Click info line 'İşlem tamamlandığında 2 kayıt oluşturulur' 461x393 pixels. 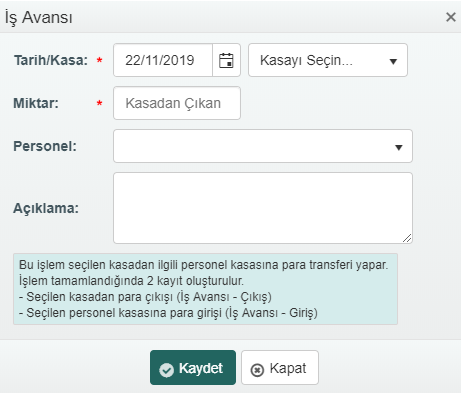click(x=131, y=281)
